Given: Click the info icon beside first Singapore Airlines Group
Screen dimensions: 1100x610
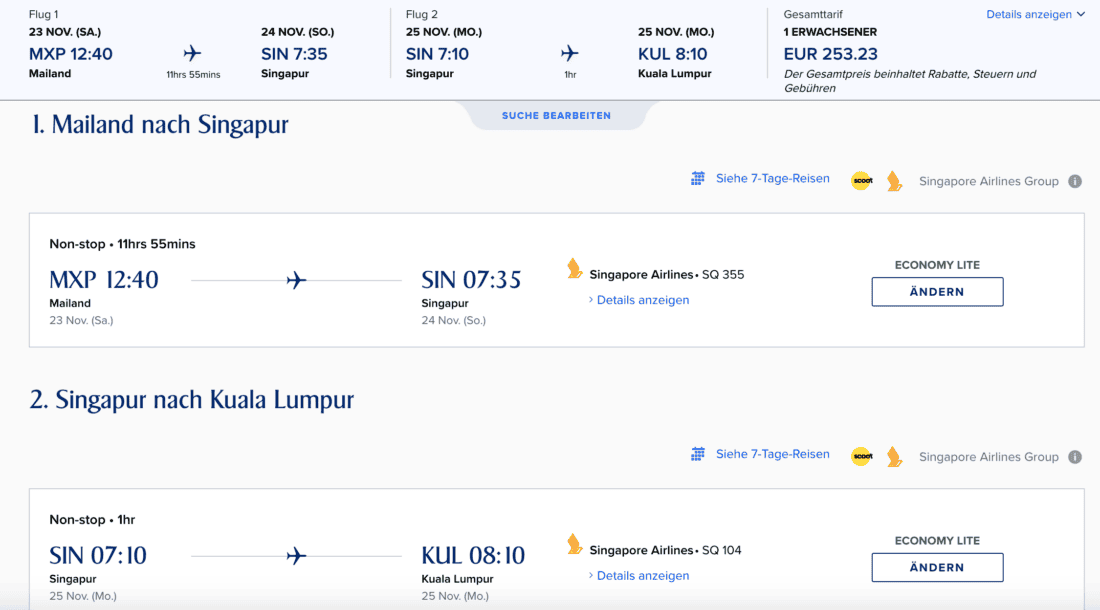Looking at the screenshot, I should point(1075,181).
